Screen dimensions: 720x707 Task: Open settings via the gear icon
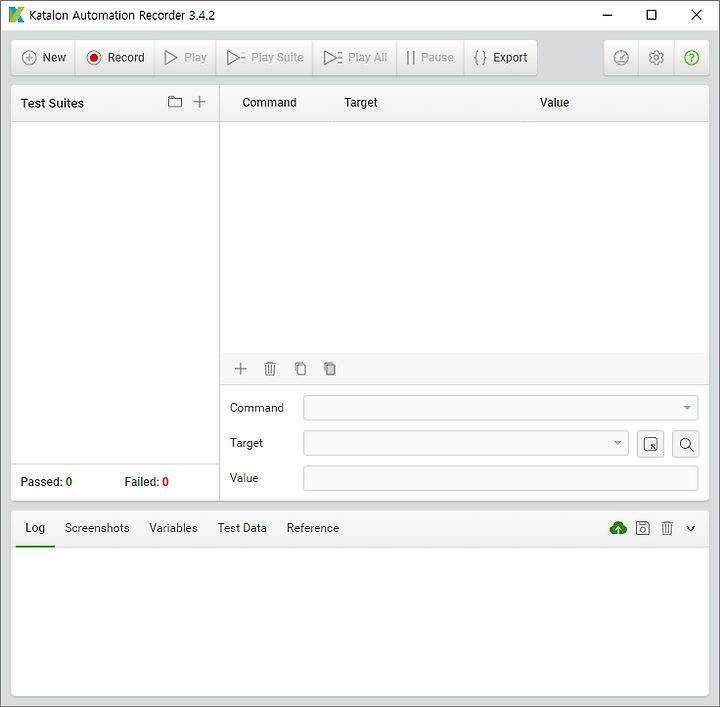coord(656,58)
